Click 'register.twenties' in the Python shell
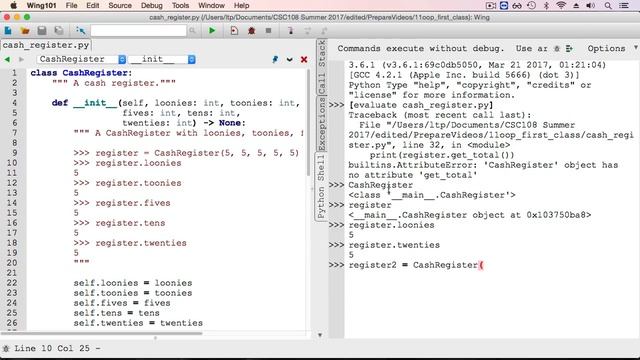 (394, 245)
